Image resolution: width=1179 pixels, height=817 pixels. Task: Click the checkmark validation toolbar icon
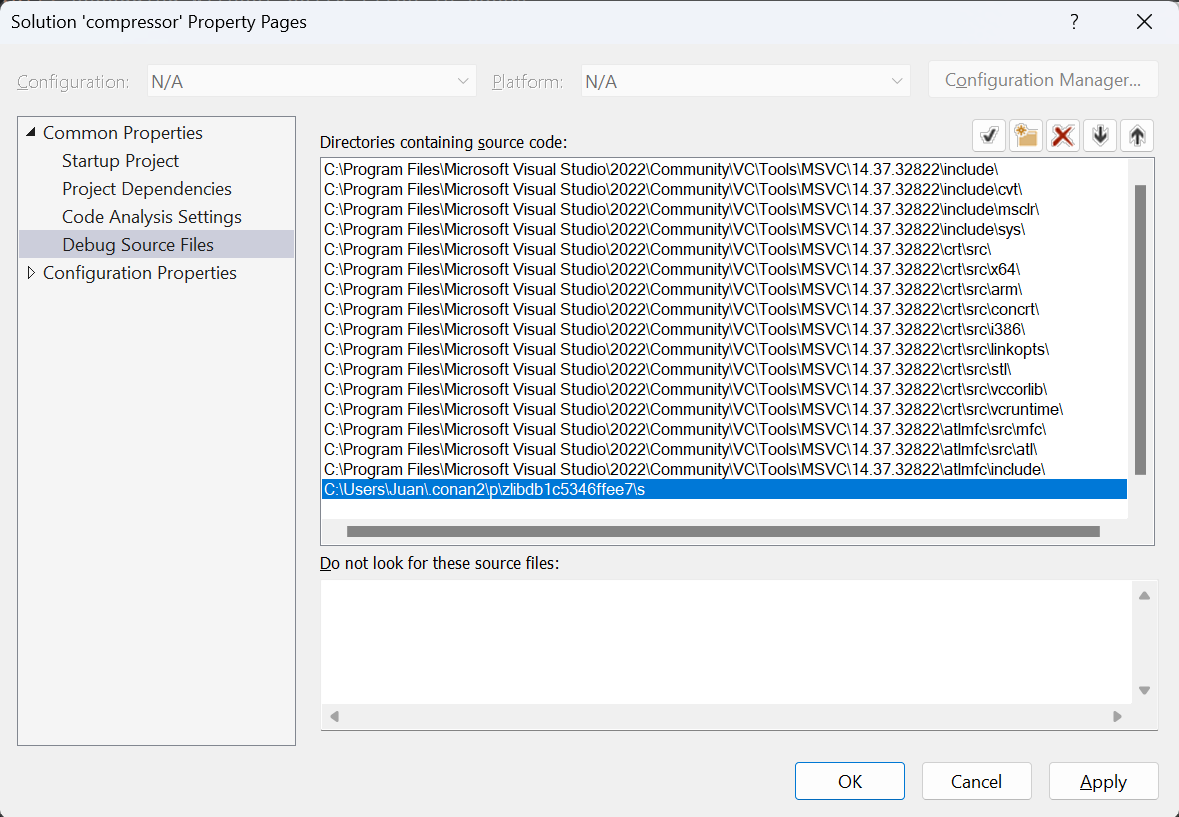(x=989, y=135)
